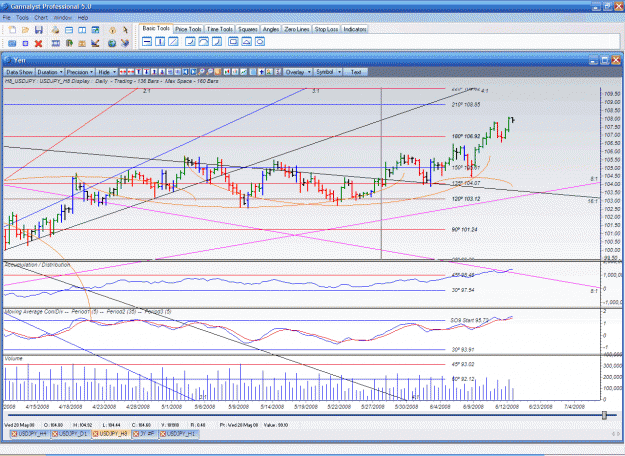Click the 120° 103.12 price level label
Screen dimensions: 625x456
[x=466, y=199]
